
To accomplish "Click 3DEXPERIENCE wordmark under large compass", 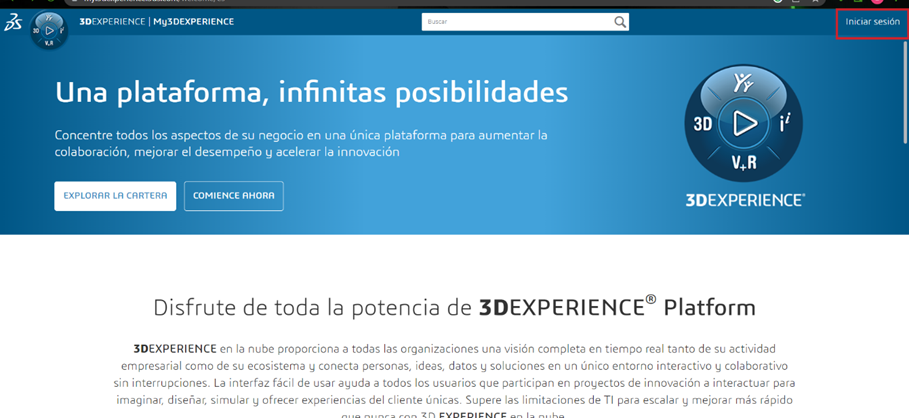I will click(x=745, y=200).
